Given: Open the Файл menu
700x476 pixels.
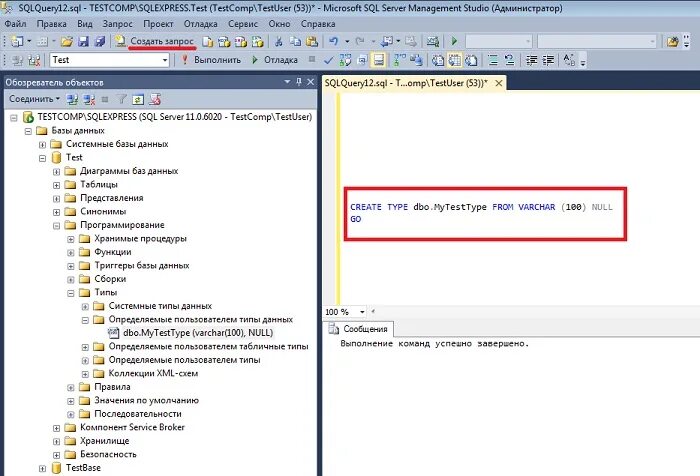Looking at the screenshot, I should point(15,24).
